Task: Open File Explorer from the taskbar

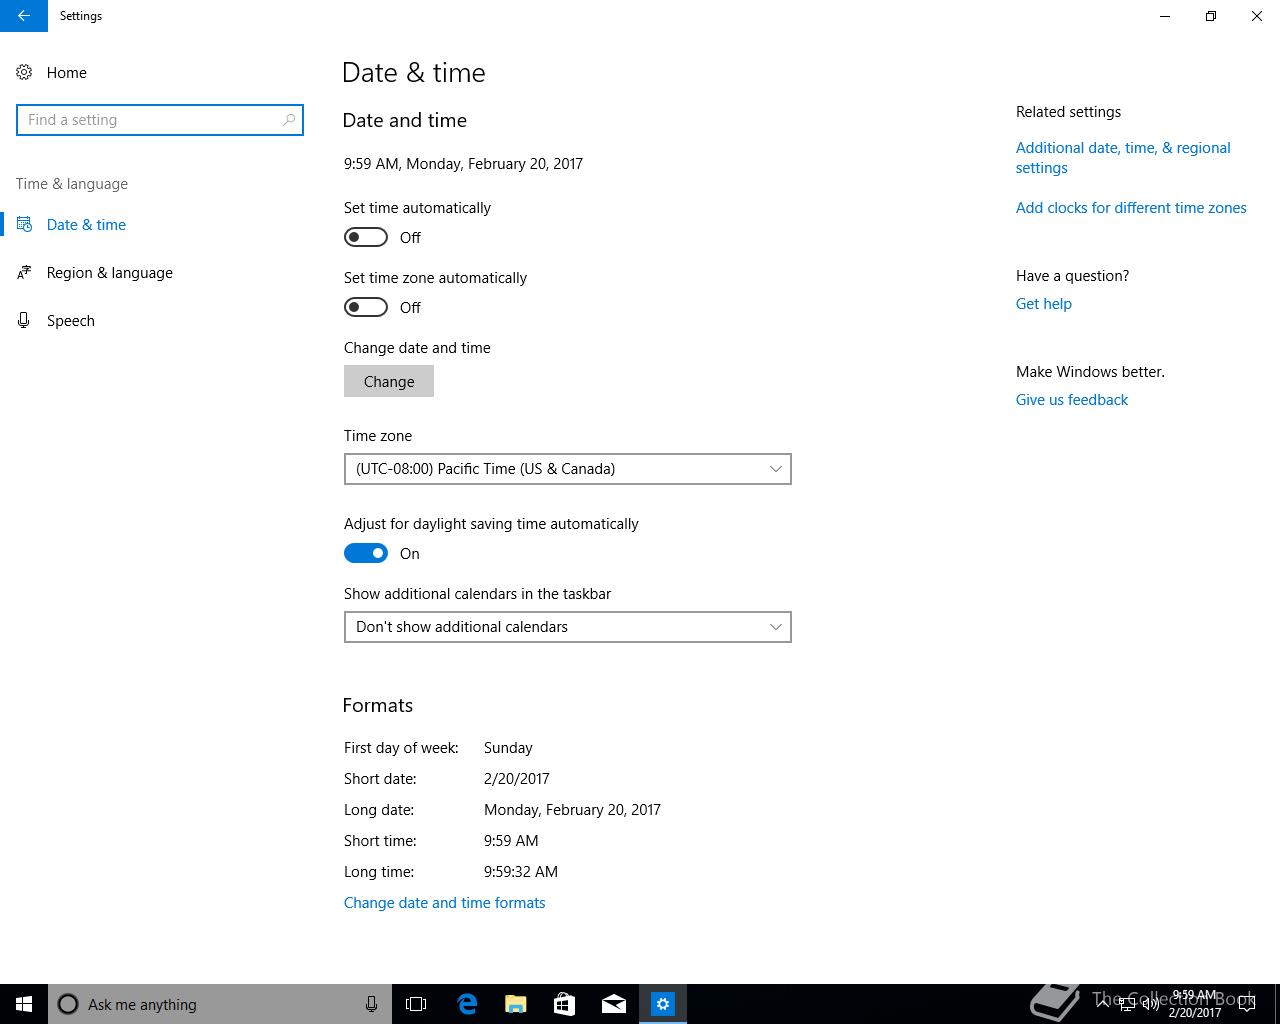Action: [x=516, y=1004]
